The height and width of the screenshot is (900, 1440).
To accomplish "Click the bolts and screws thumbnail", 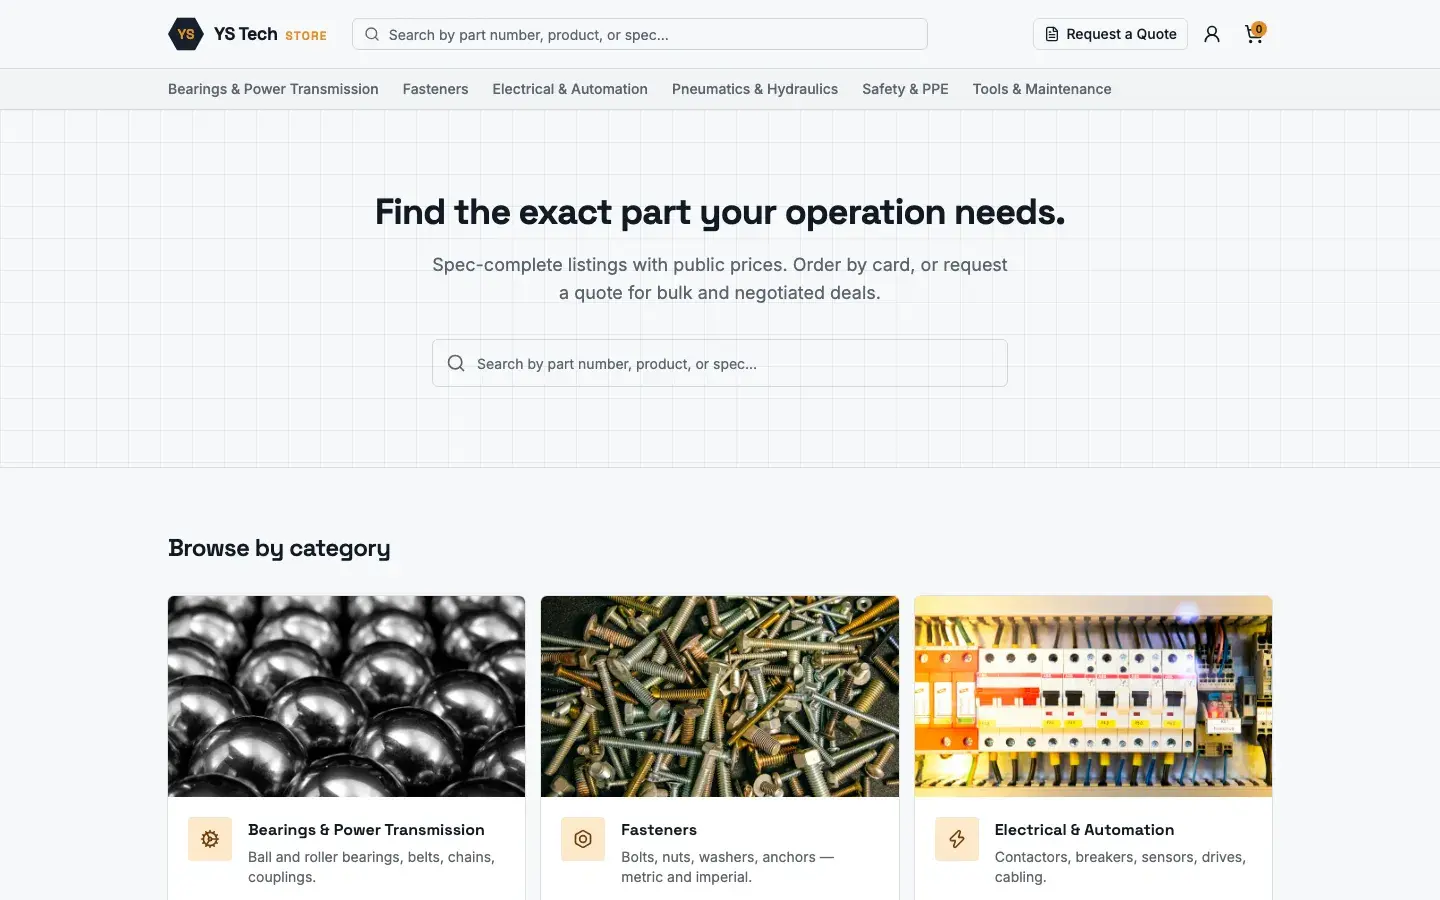I will 720,696.
